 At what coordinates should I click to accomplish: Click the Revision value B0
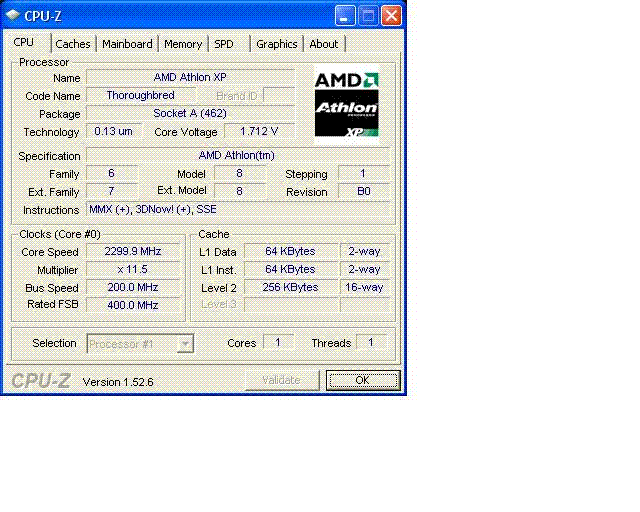363,191
